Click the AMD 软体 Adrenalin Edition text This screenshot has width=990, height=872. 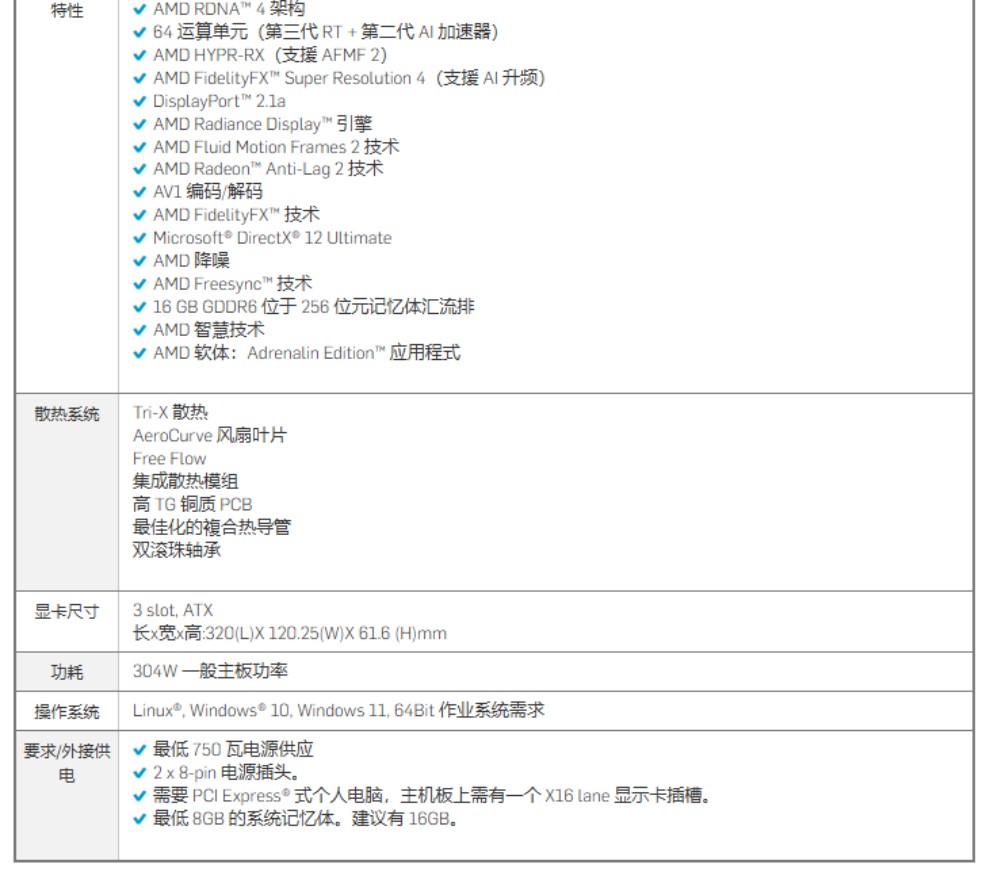coord(306,353)
